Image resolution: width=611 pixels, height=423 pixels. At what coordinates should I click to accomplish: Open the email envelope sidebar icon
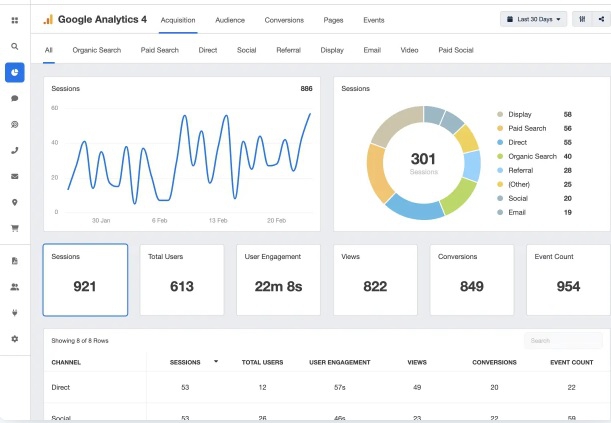click(x=15, y=176)
